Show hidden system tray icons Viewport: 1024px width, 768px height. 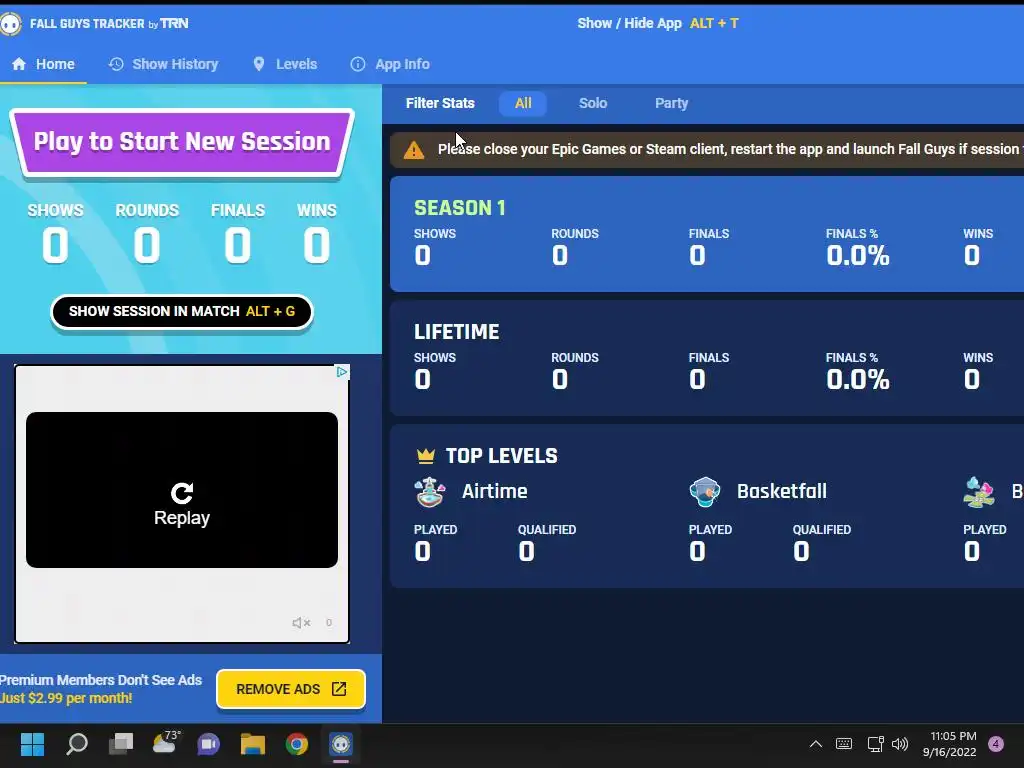click(816, 744)
